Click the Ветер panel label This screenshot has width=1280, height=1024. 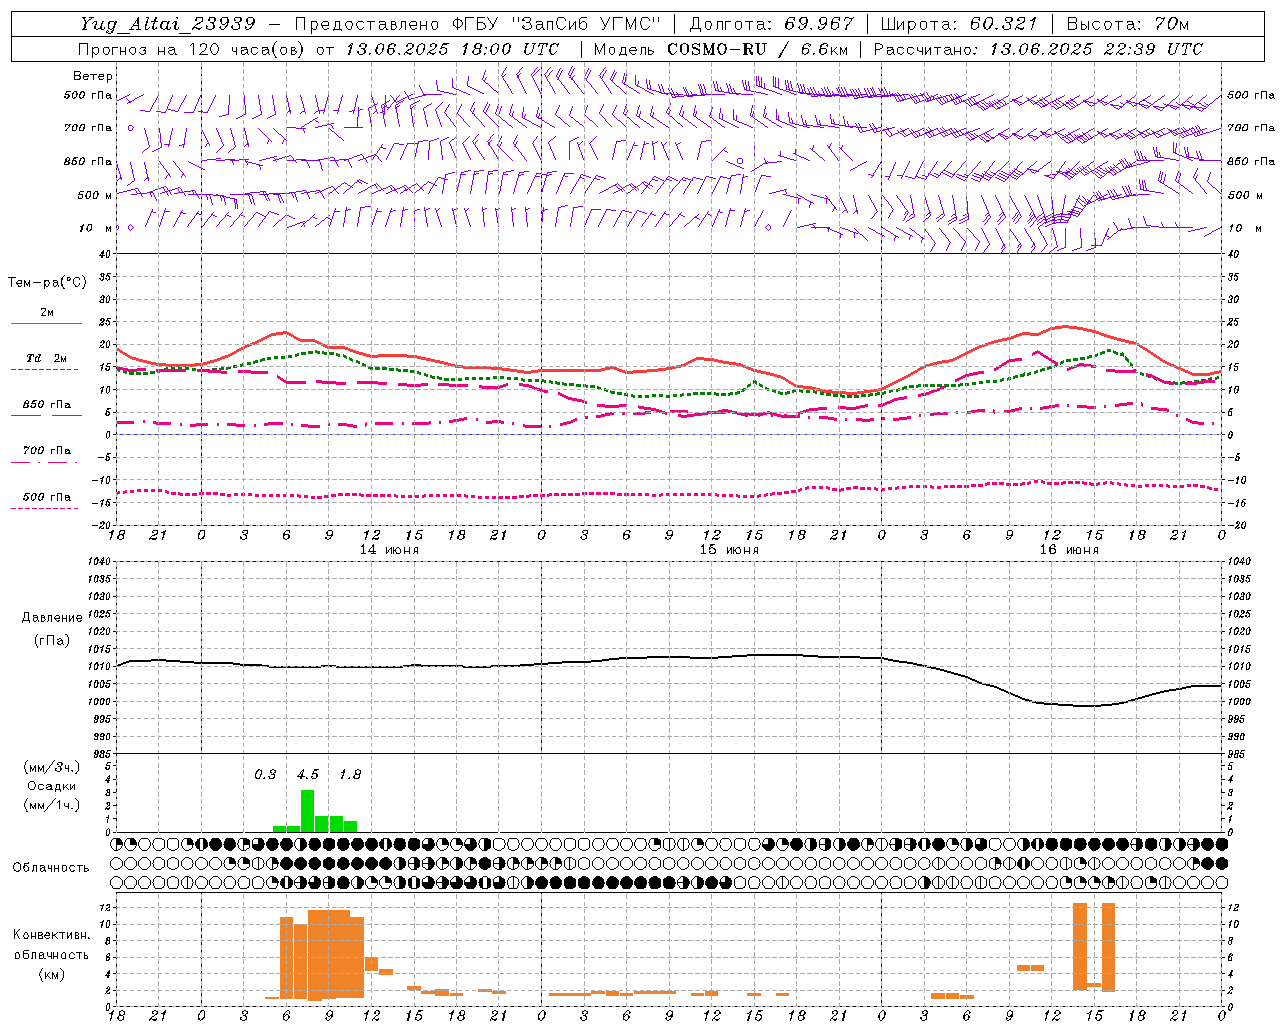[93, 76]
